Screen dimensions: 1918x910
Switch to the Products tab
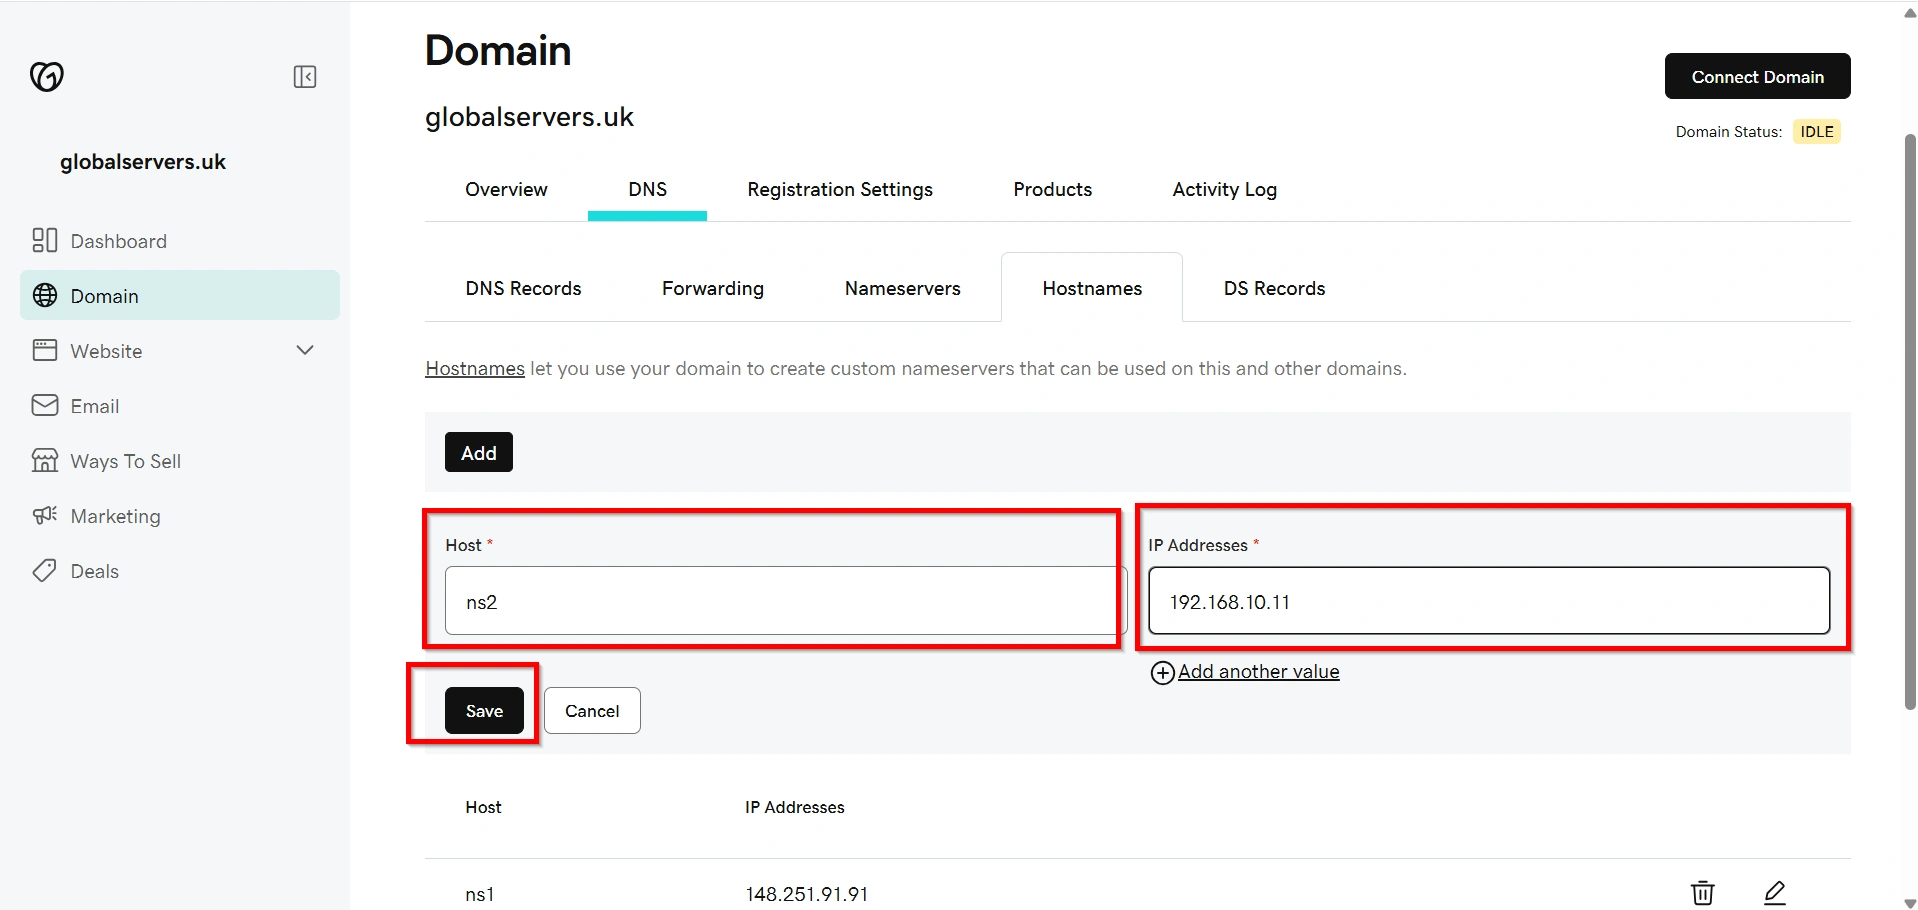tap(1052, 189)
